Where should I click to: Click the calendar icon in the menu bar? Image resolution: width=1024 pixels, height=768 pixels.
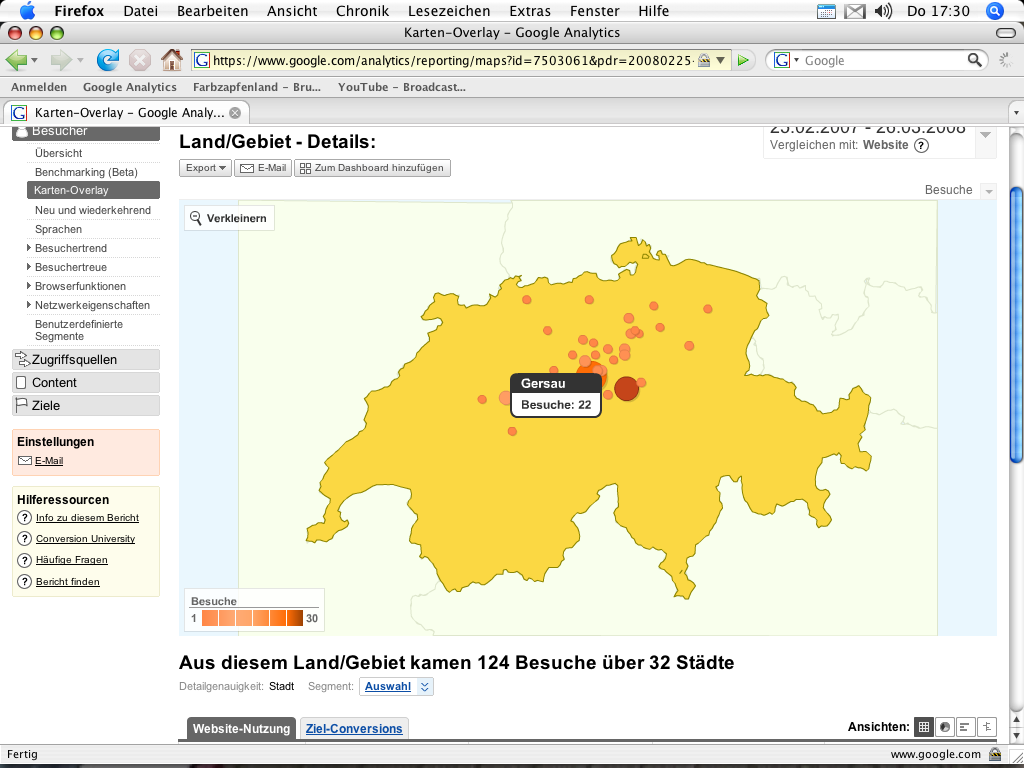(x=826, y=11)
